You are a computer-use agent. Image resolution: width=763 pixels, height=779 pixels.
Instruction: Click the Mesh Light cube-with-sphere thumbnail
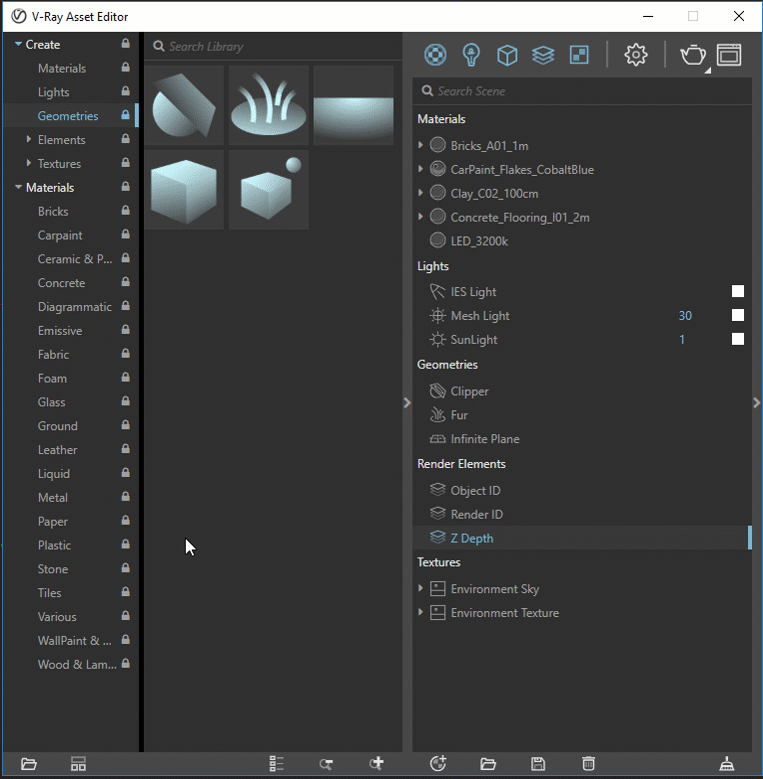tap(268, 190)
